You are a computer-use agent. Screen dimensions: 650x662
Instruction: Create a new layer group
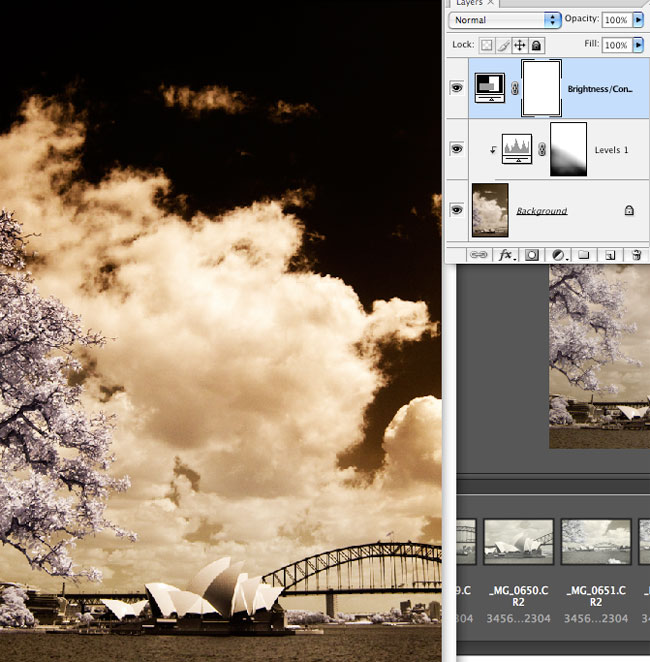[583, 255]
